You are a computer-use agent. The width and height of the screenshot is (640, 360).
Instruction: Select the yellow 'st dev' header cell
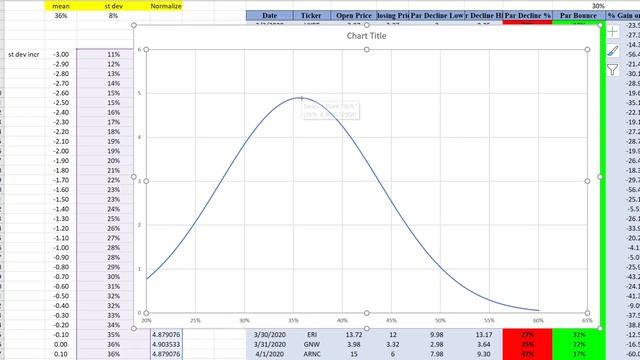point(113,6)
